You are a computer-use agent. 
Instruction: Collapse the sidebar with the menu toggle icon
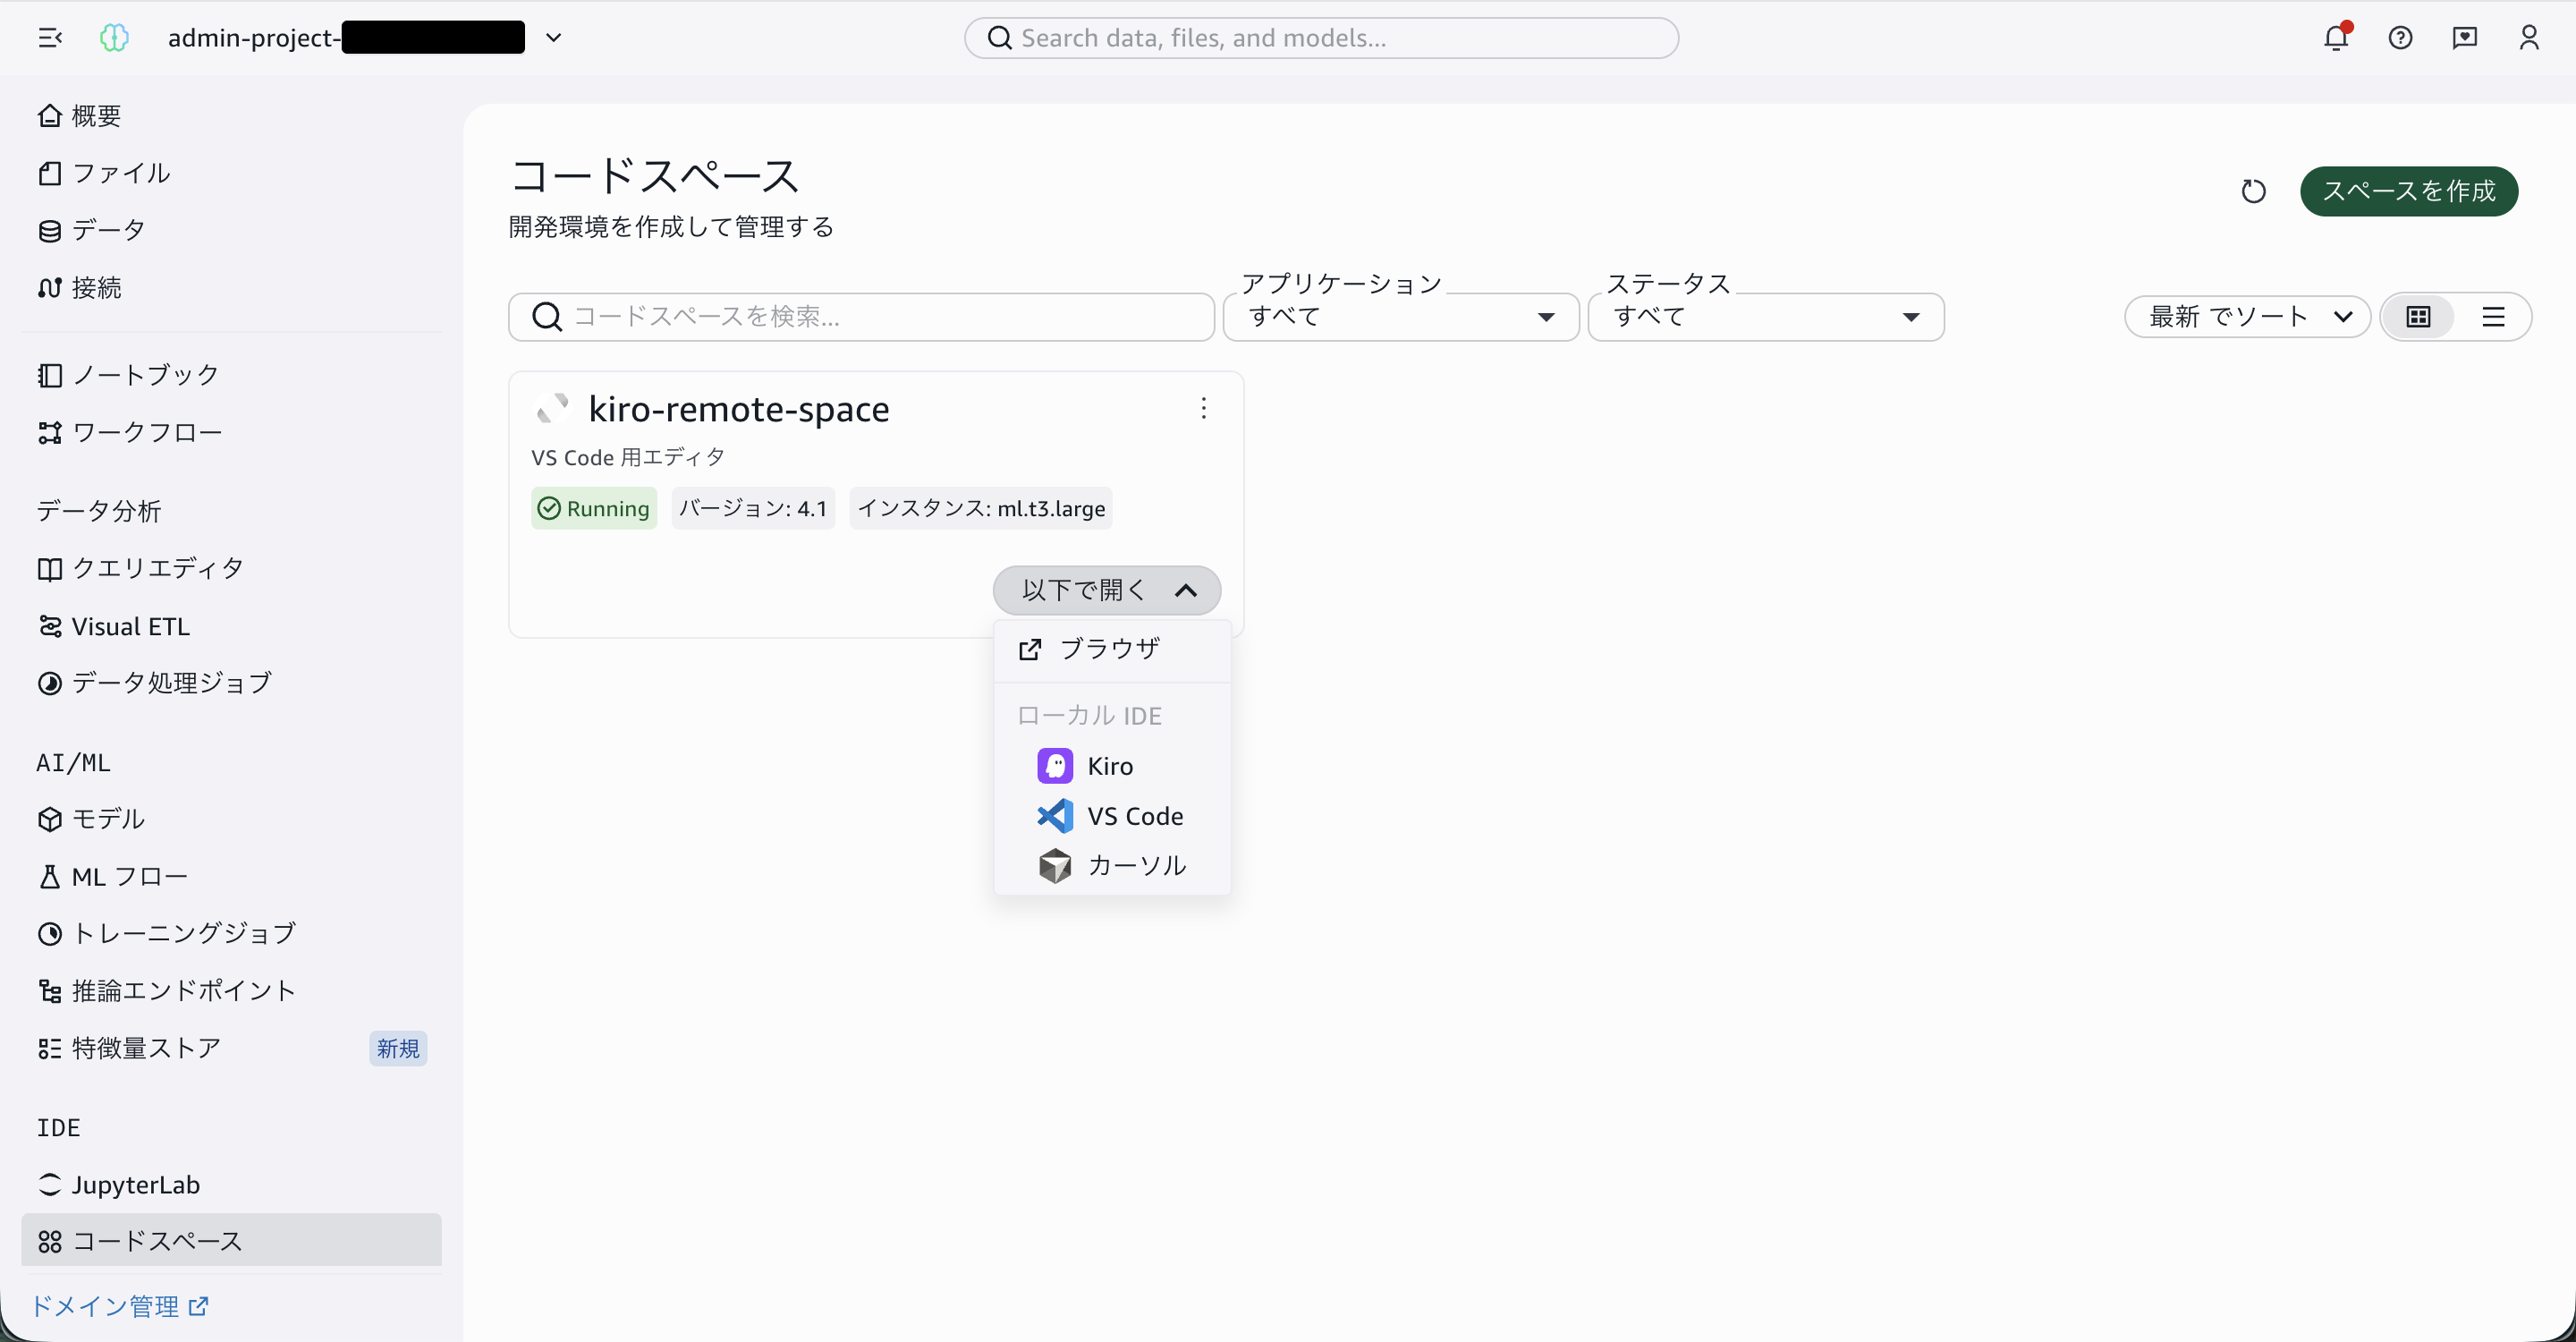[x=50, y=38]
